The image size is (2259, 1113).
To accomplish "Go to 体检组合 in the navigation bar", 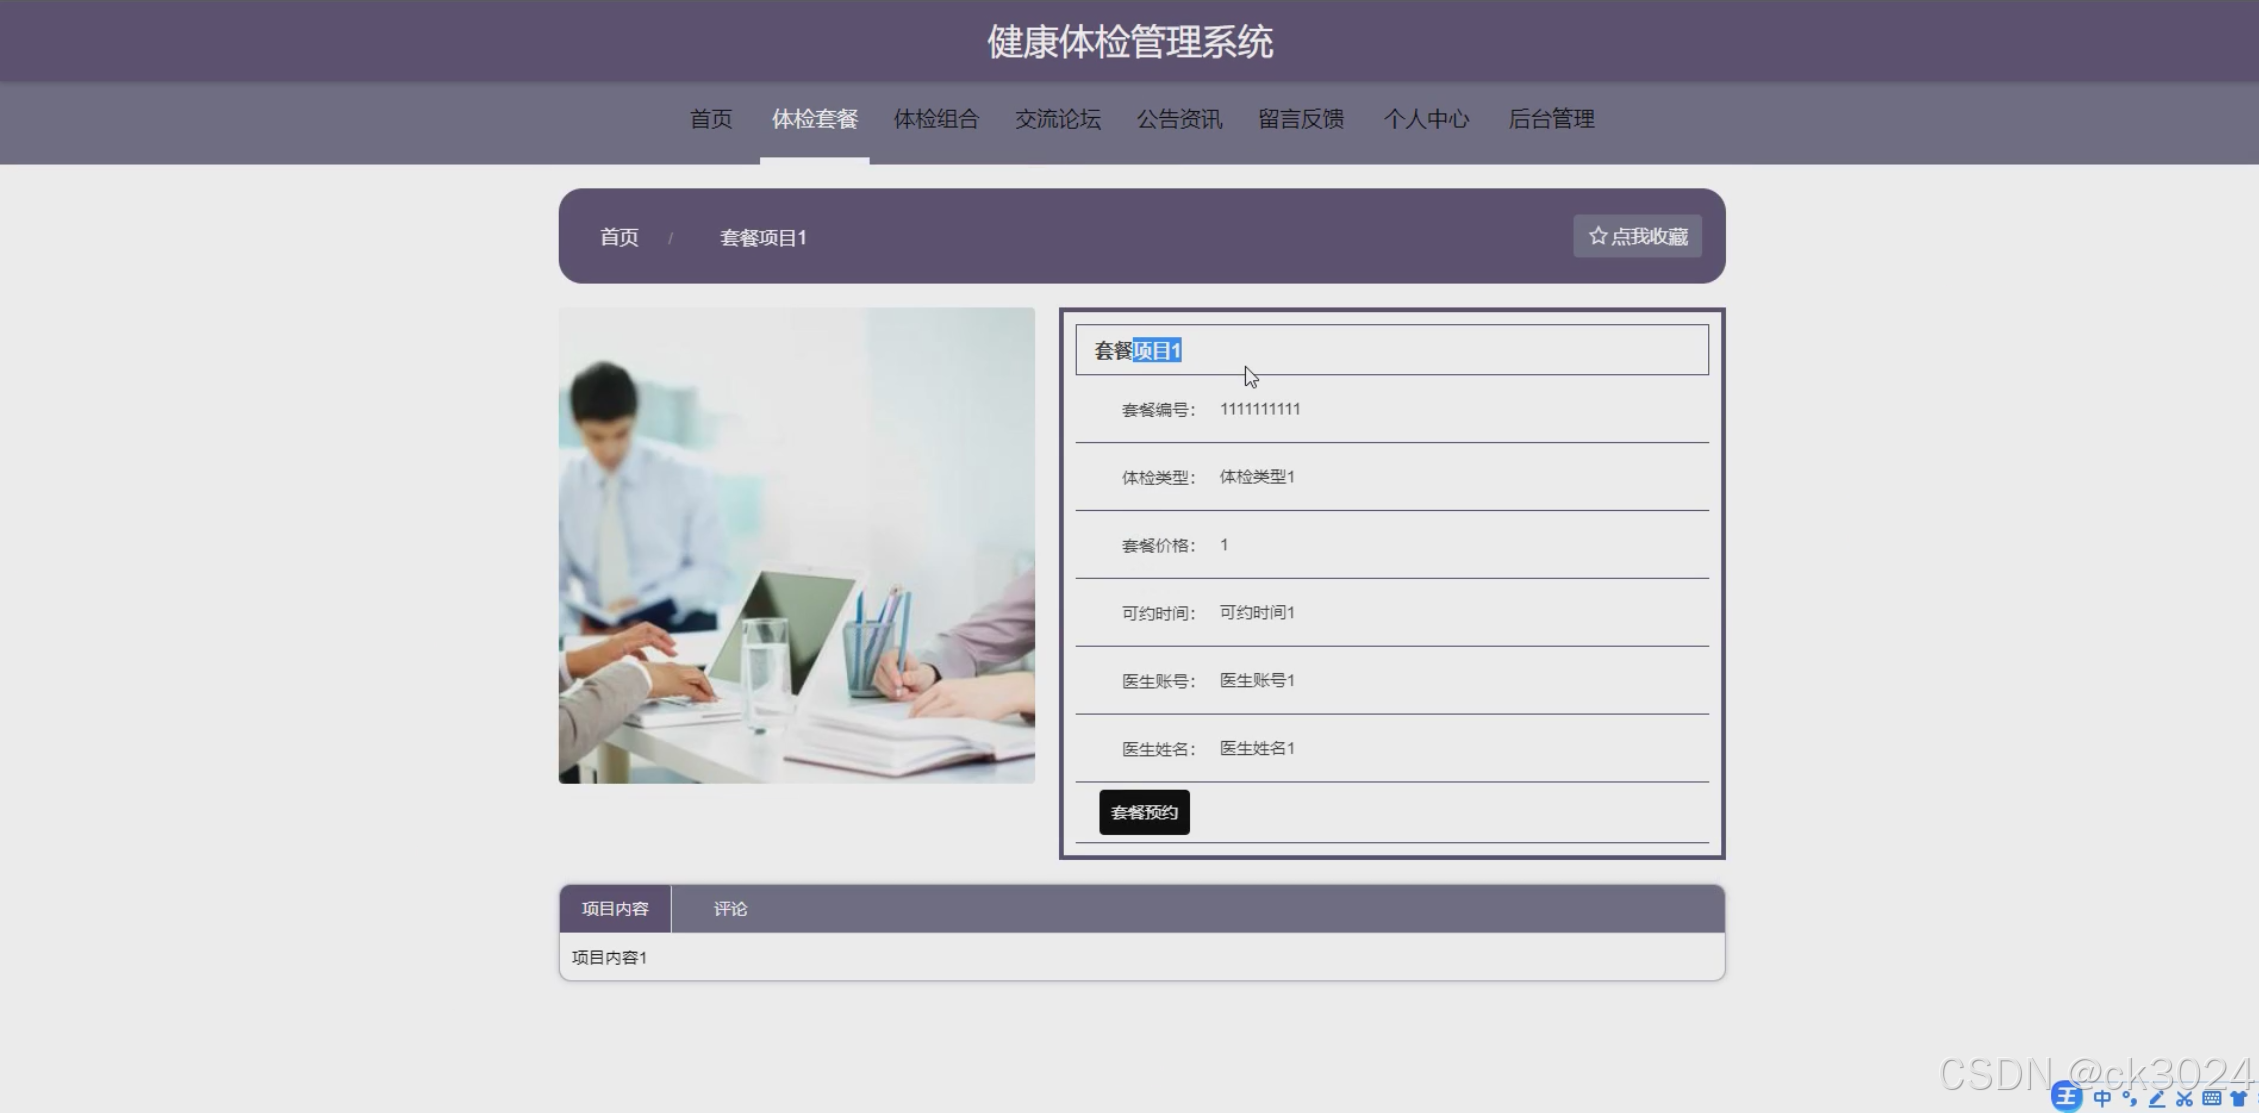I will pos(936,119).
